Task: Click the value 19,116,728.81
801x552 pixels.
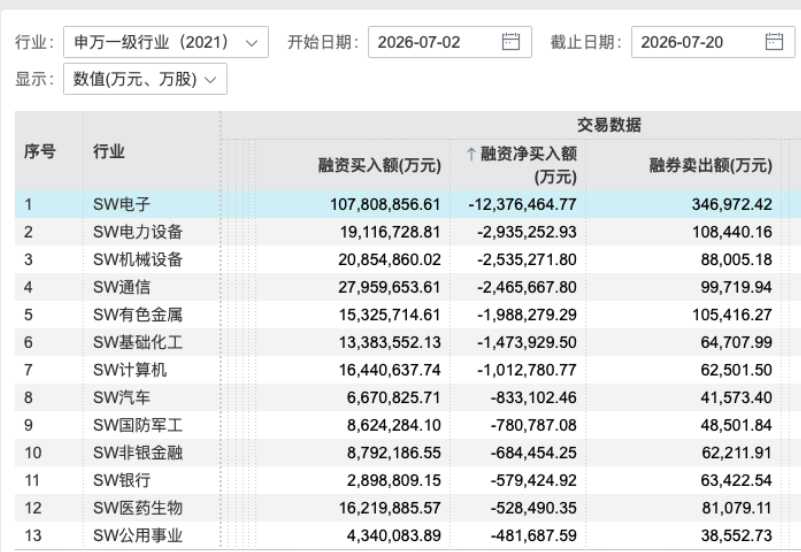Action: click(390, 232)
